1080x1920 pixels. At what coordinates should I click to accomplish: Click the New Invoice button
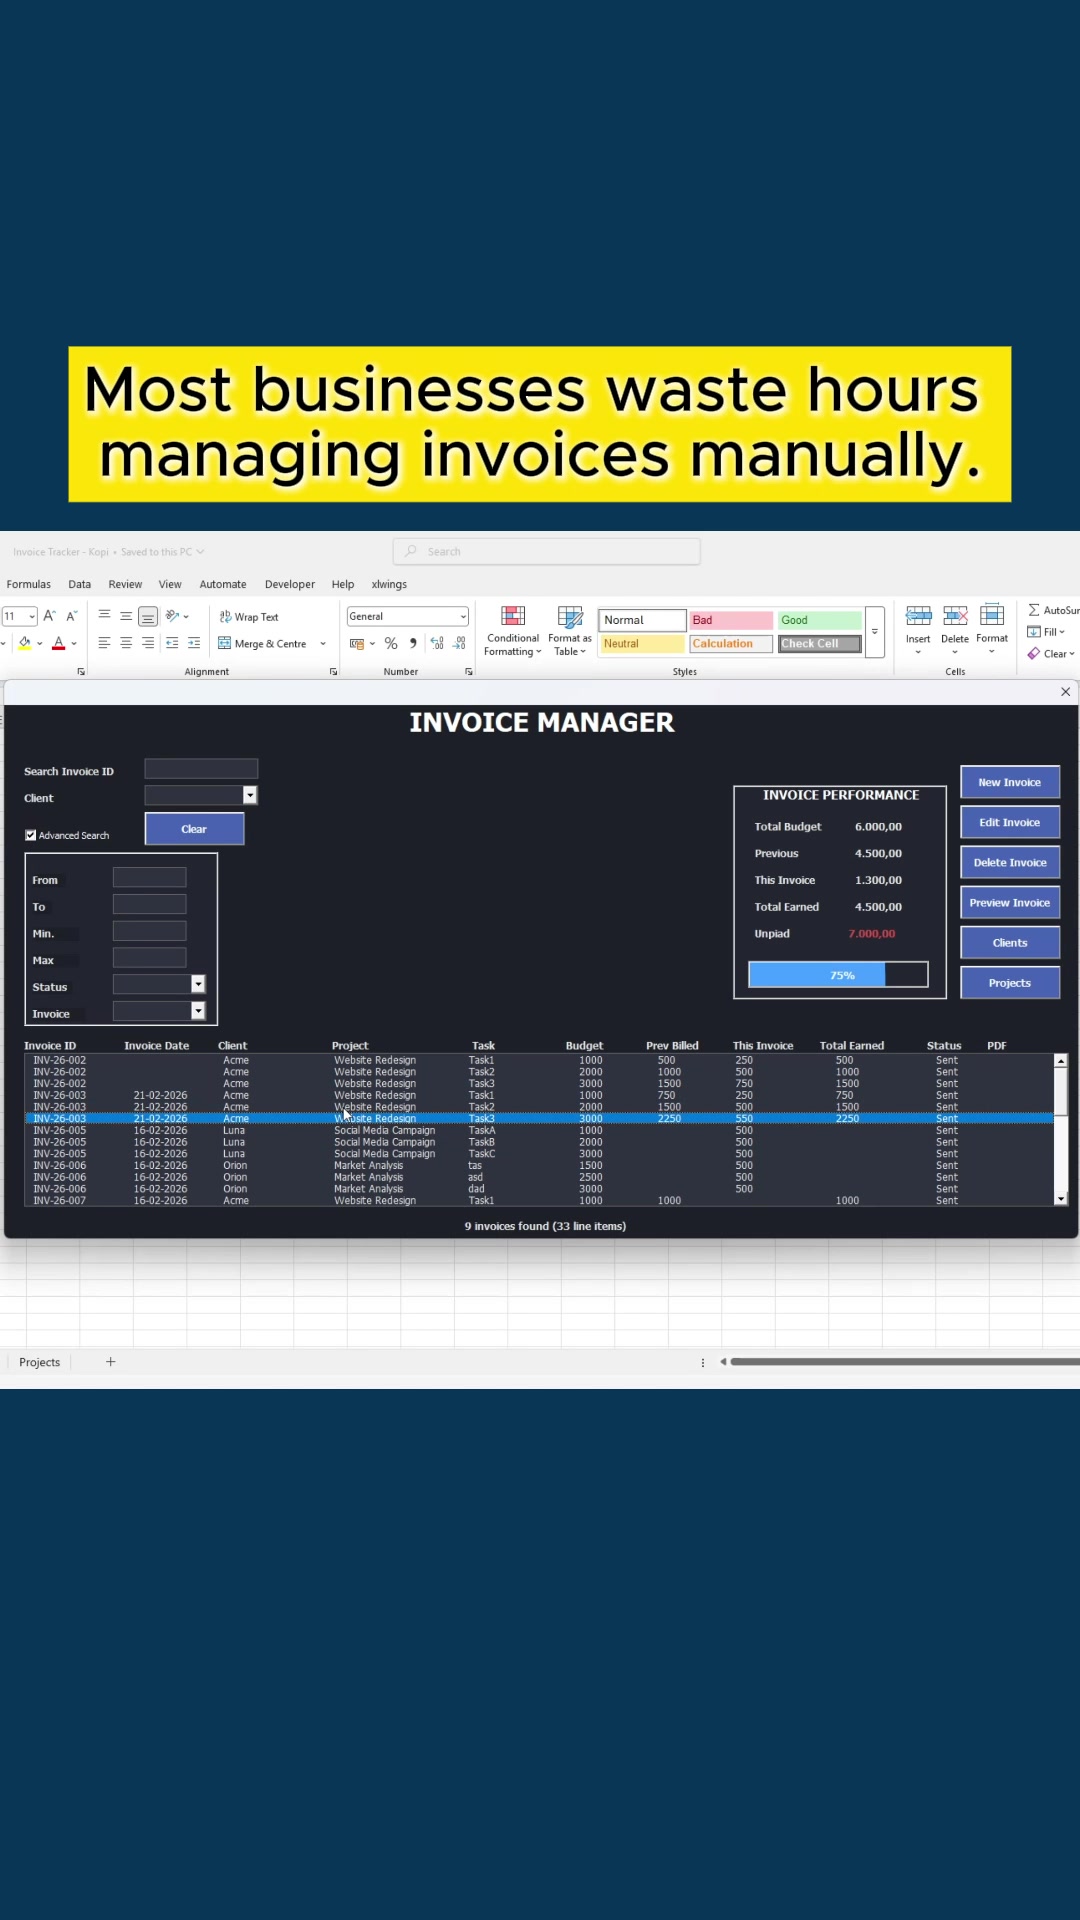(x=1010, y=782)
